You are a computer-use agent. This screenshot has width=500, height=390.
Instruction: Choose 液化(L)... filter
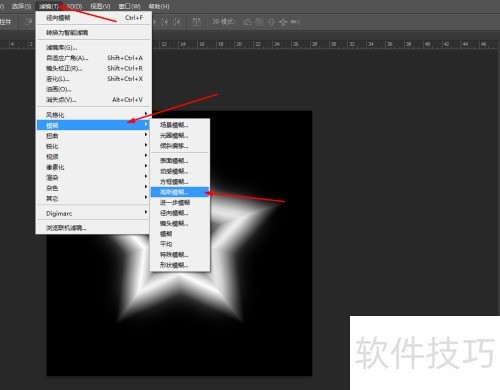pos(94,79)
